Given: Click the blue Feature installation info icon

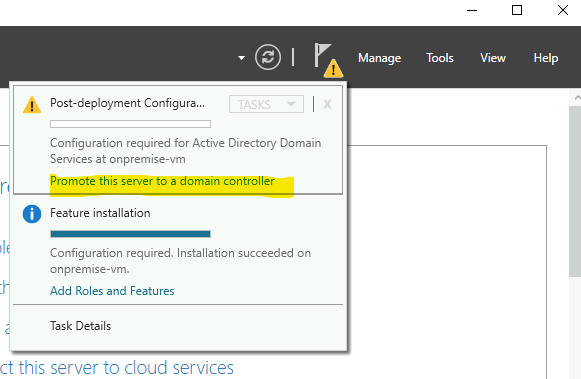Looking at the screenshot, I should (x=32, y=214).
